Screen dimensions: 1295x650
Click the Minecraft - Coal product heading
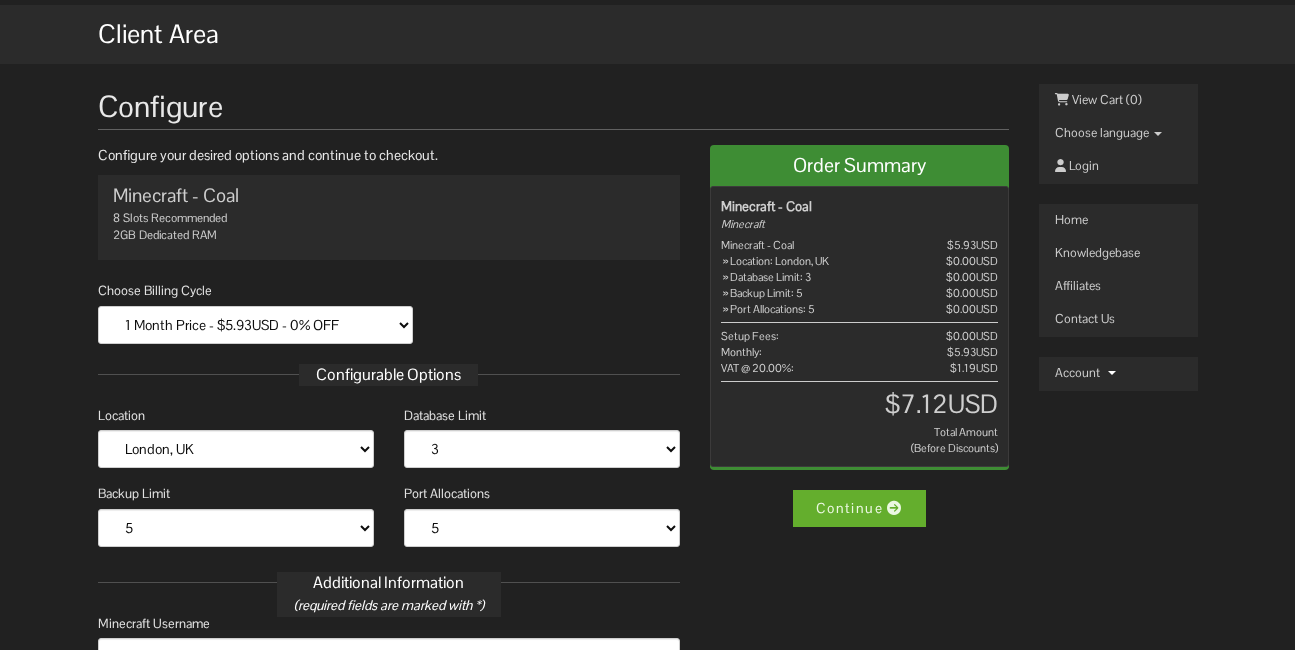coord(176,196)
